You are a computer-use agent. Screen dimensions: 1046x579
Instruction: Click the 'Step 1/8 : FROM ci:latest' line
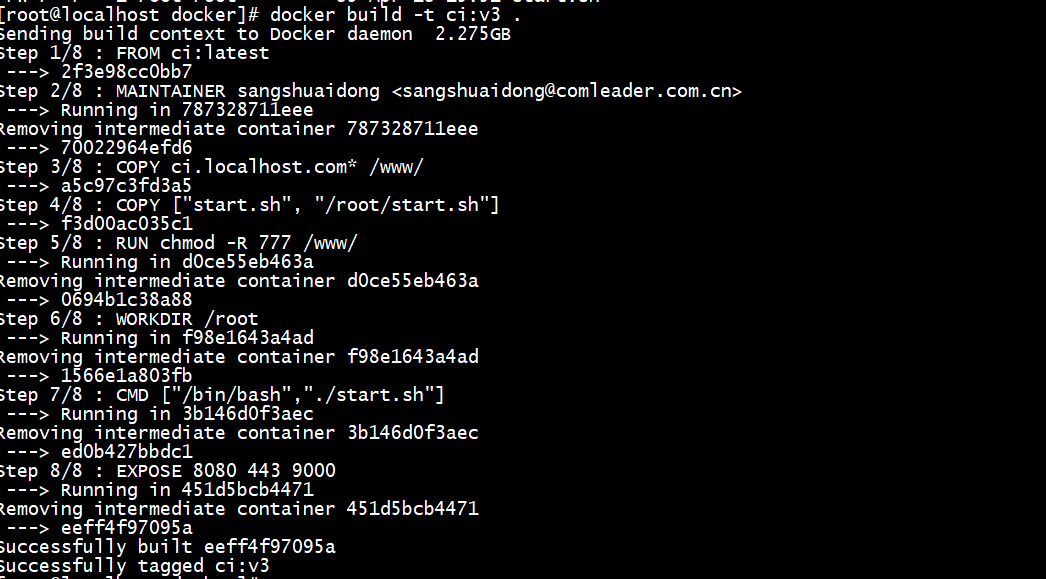[134, 53]
